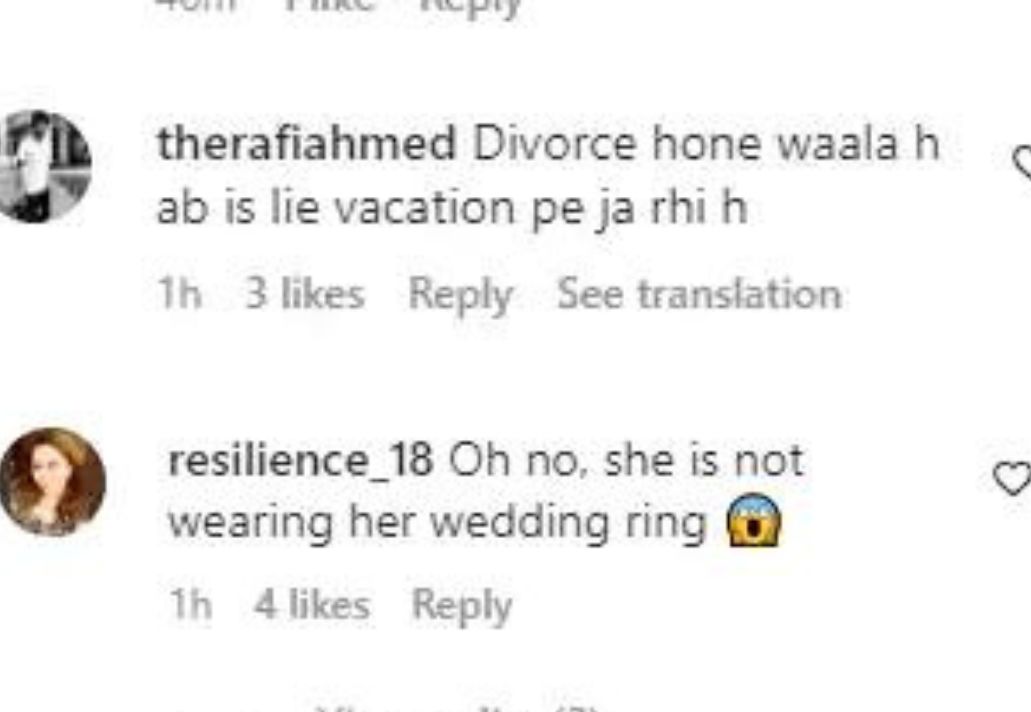Open the therafiahmed username link

point(306,143)
